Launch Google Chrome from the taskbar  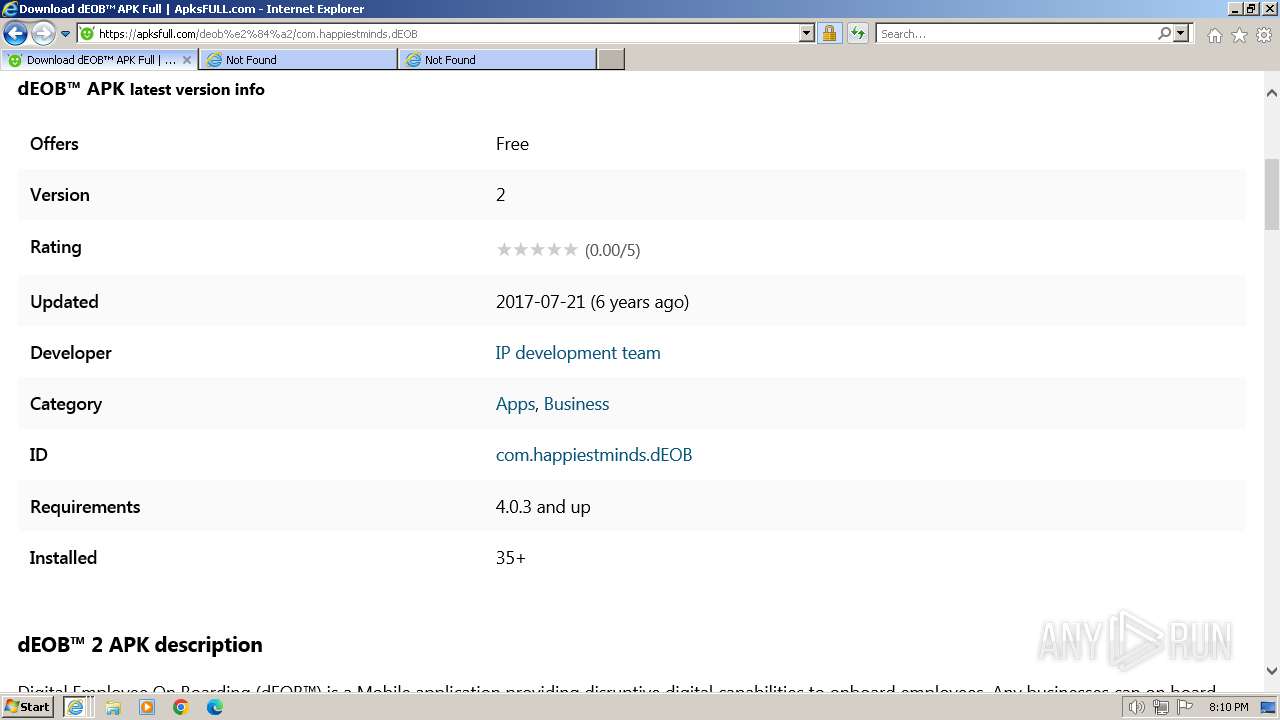coord(181,707)
